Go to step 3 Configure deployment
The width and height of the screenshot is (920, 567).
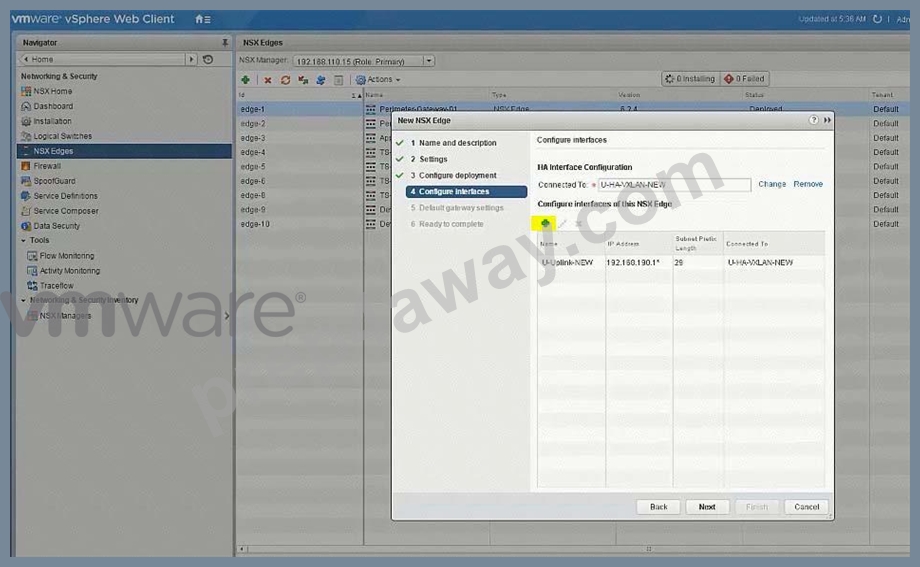pyautogui.click(x=454, y=175)
